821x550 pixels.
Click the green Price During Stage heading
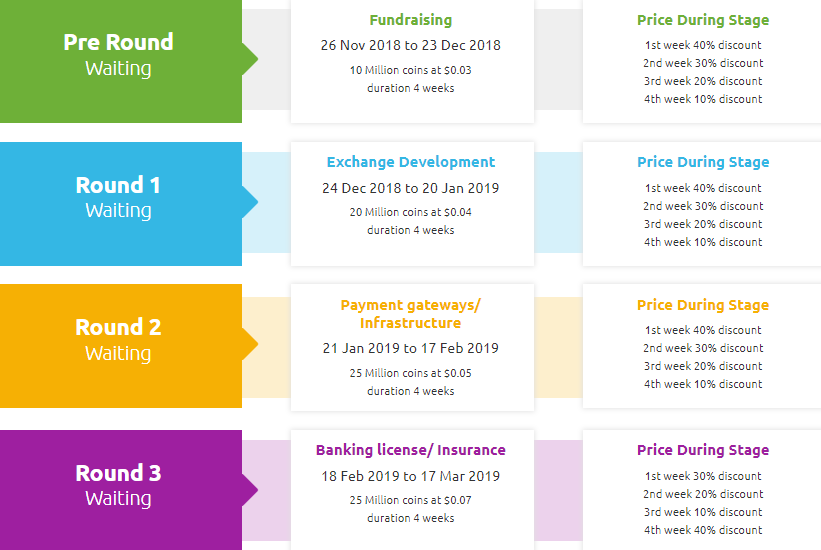coord(703,20)
